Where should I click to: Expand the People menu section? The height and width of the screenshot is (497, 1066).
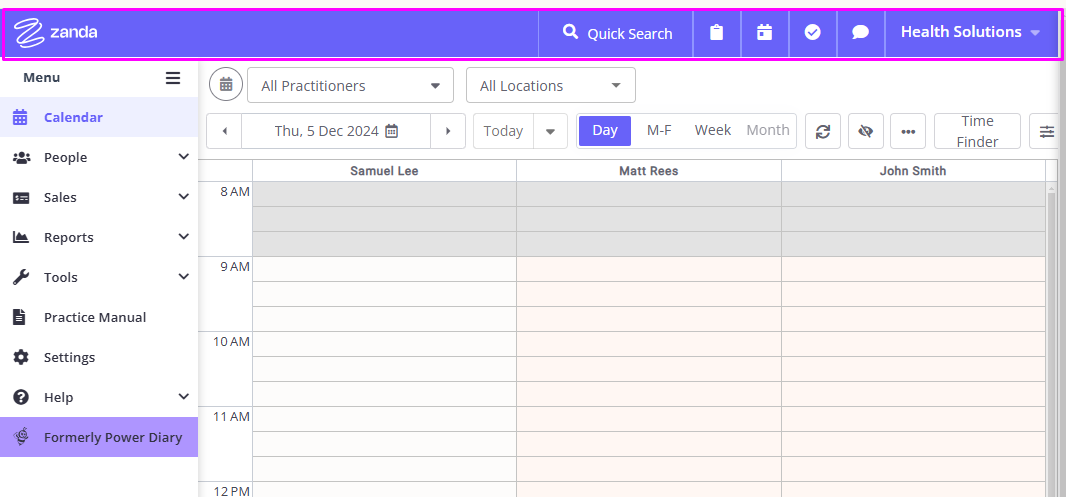click(99, 158)
